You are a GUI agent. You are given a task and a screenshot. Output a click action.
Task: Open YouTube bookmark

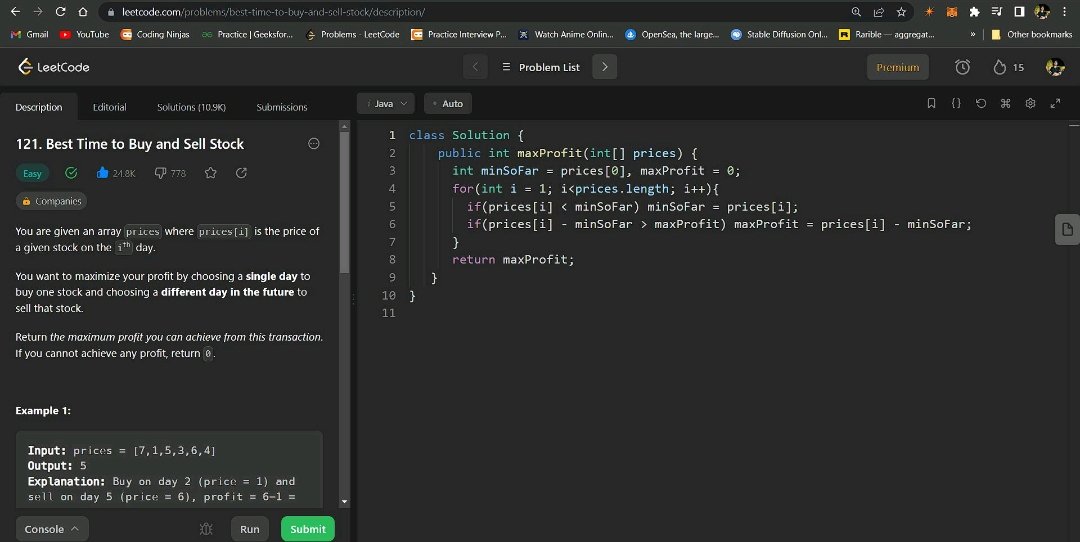[84, 34]
